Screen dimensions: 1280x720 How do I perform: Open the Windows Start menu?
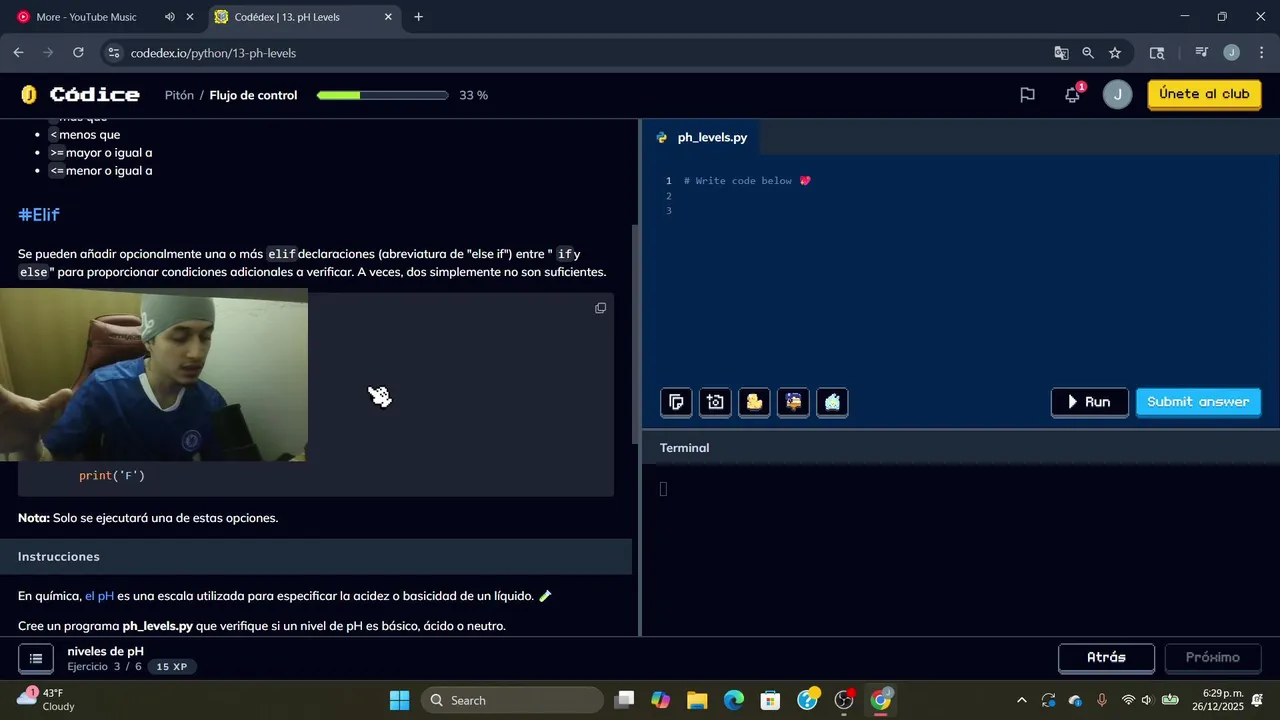coord(399,700)
